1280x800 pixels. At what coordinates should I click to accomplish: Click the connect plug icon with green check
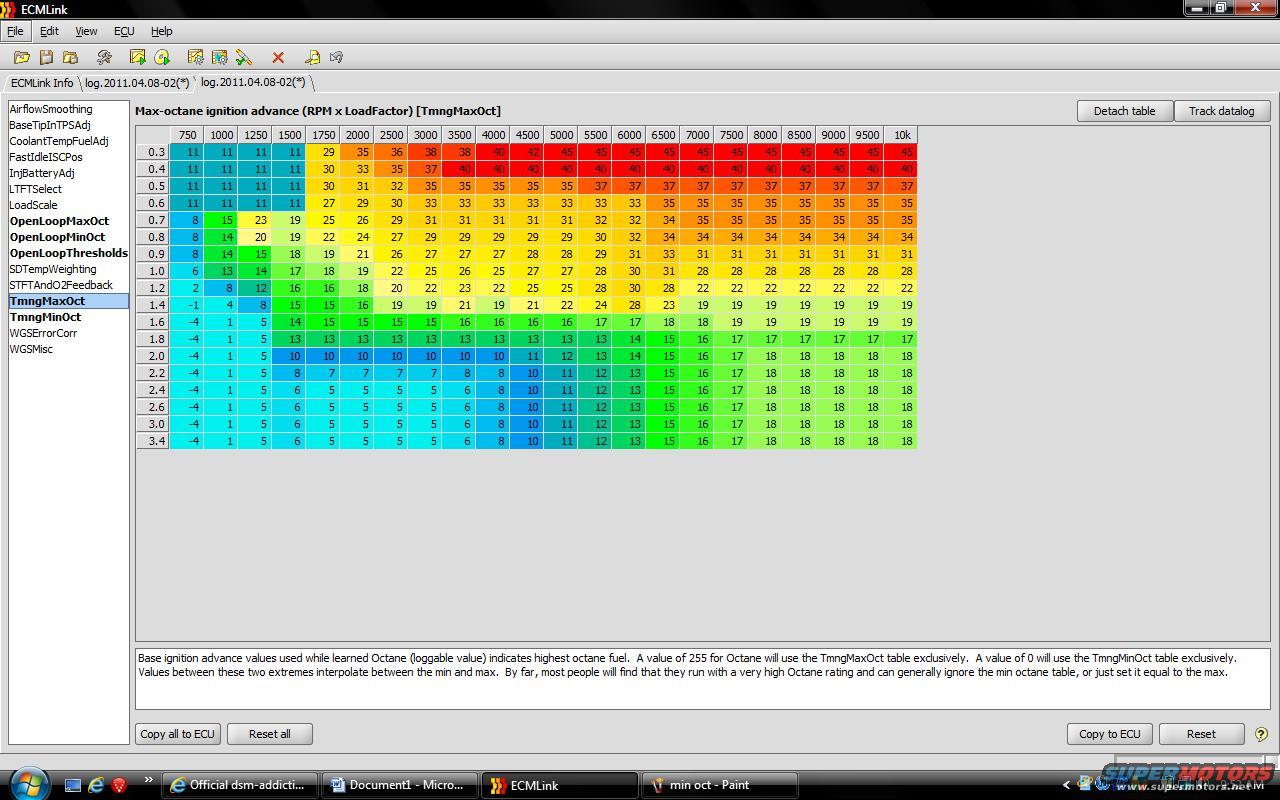(x=244, y=58)
